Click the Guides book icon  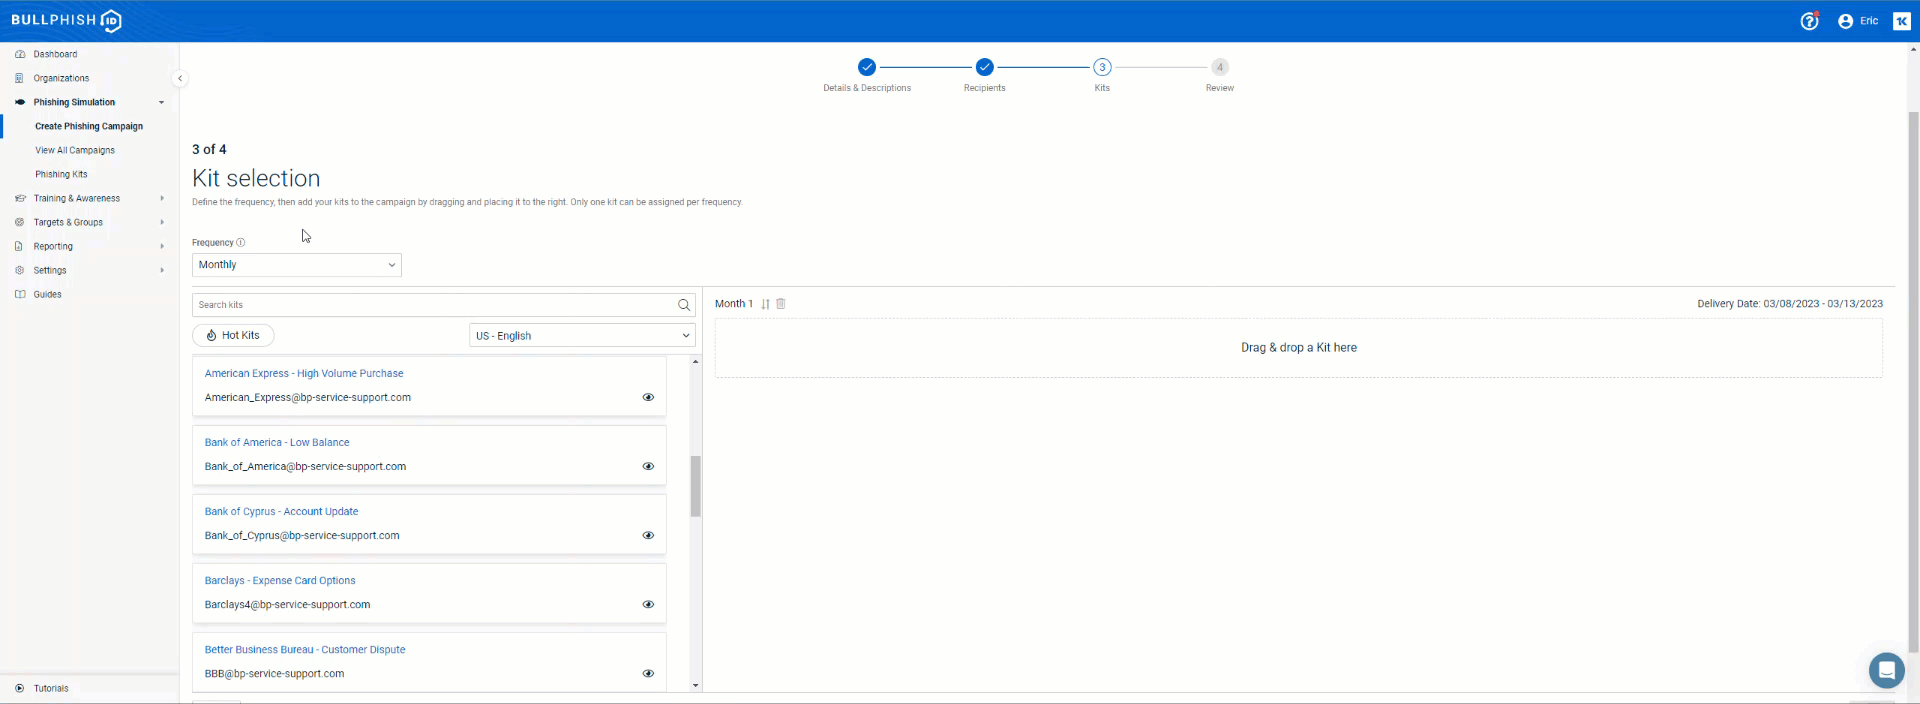click(20, 294)
